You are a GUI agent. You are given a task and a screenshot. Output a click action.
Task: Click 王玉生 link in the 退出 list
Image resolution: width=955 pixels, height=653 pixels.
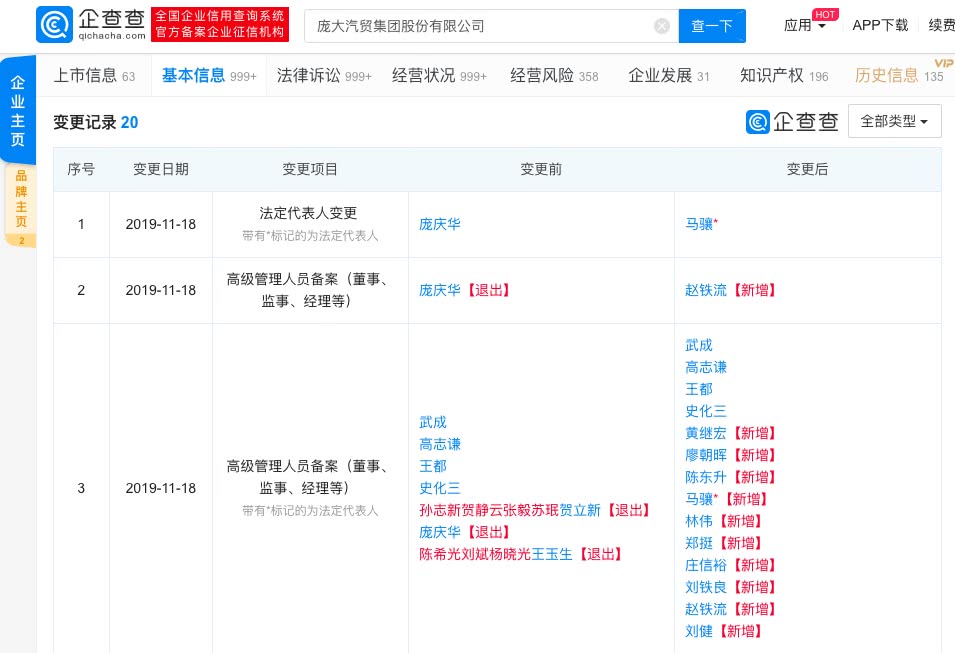tap(552, 554)
